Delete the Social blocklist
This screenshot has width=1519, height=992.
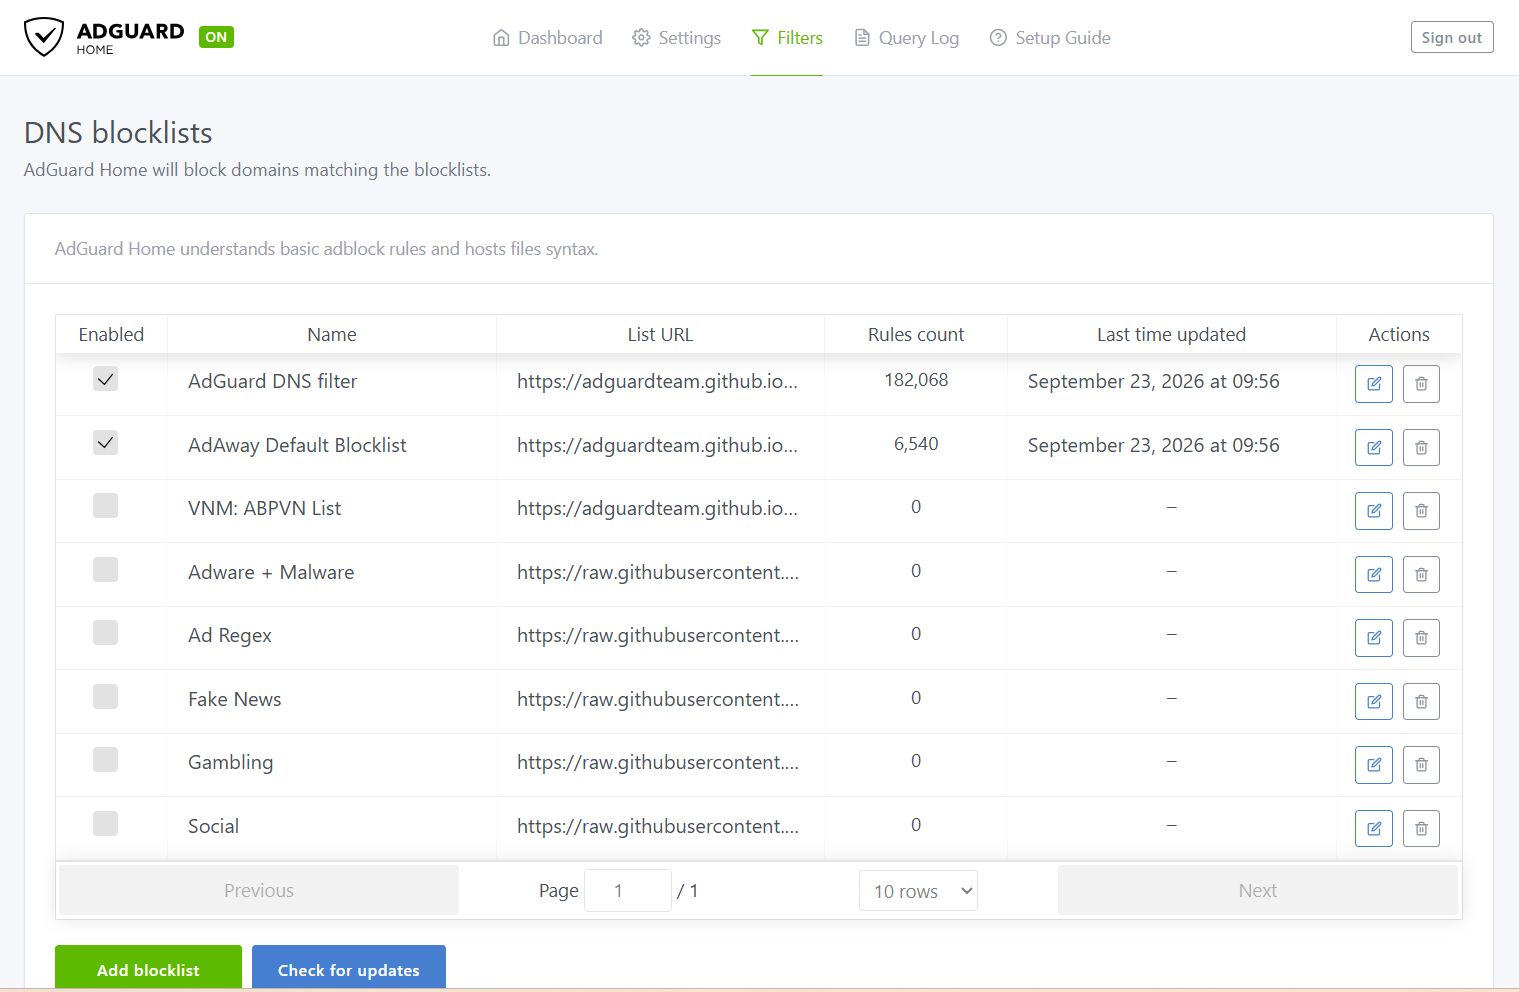1421,828
